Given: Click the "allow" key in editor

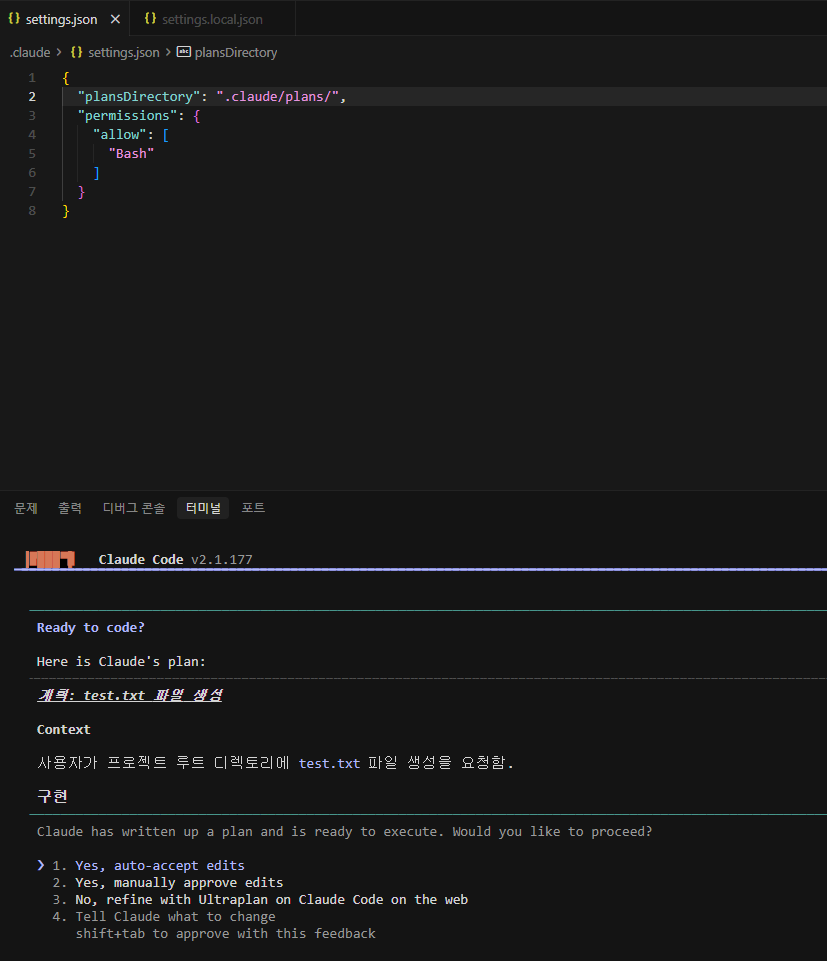Looking at the screenshot, I should click(x=120, y=135).
